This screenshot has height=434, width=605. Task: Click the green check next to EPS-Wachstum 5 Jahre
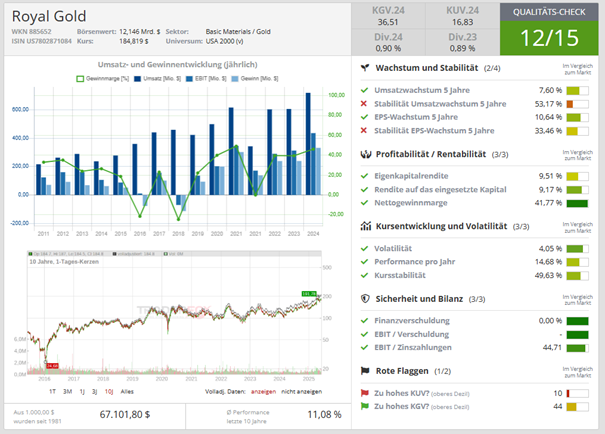pyautogui.click(x=364, y=117)
